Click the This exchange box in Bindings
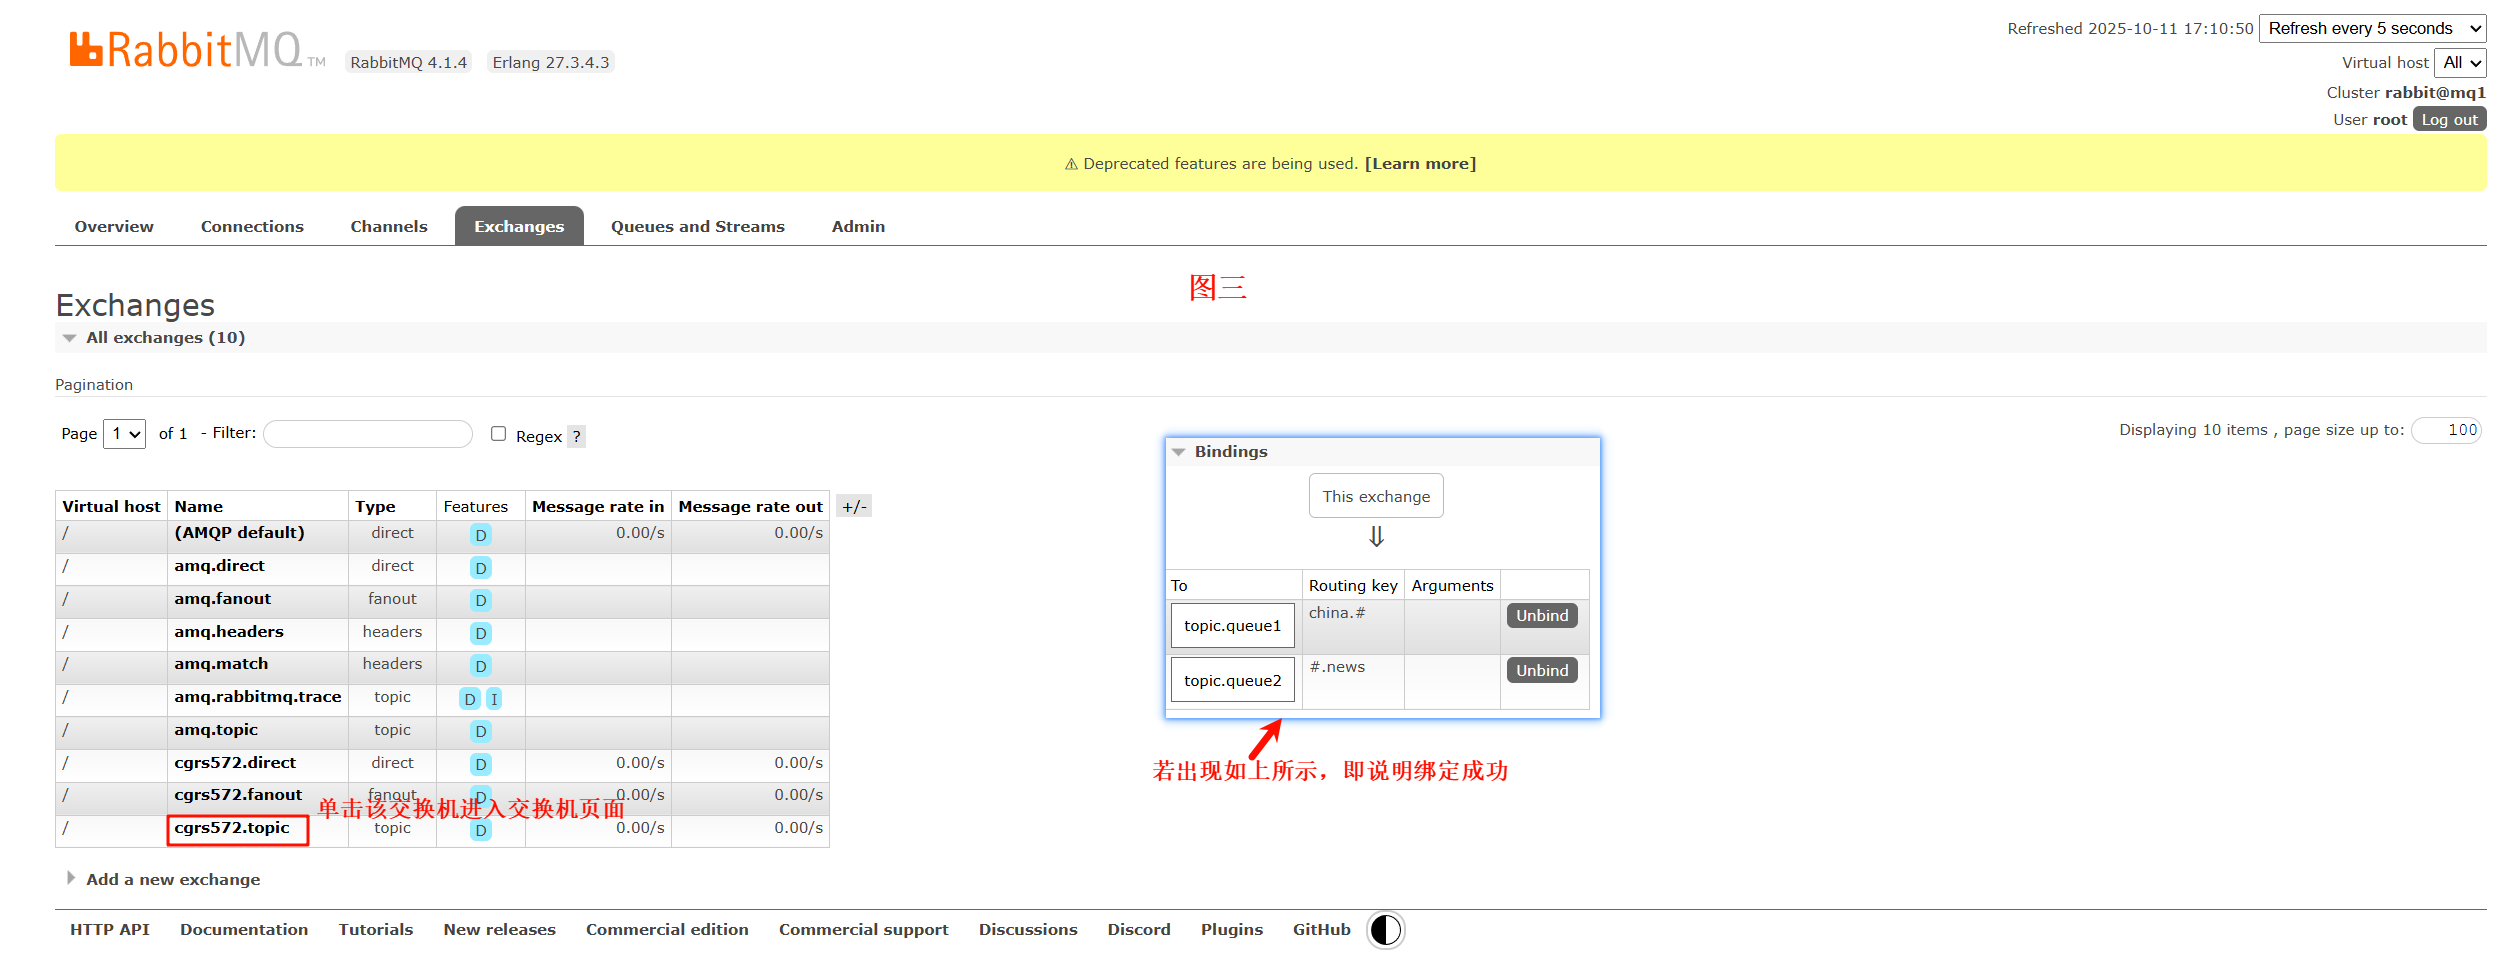Viewport: 2515px width, 967px height. pos(1376,496)
